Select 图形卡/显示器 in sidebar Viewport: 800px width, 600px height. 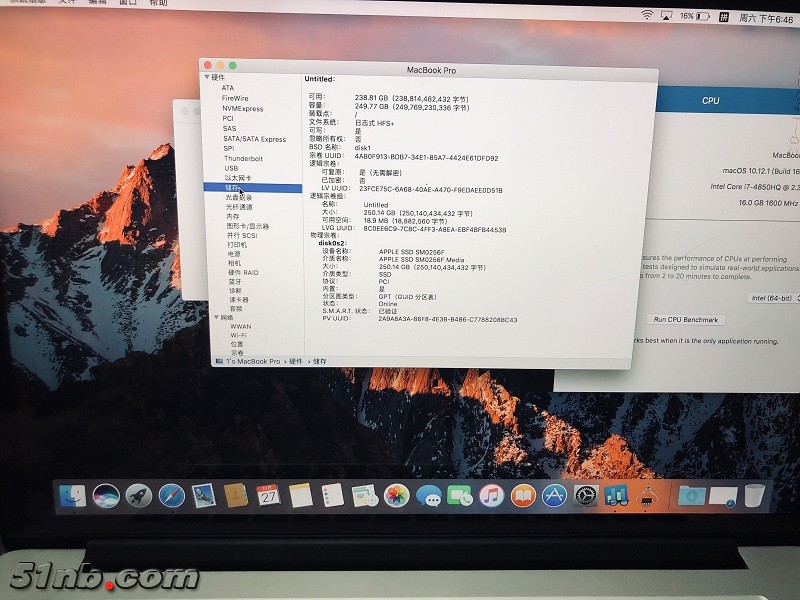(247, 226)
